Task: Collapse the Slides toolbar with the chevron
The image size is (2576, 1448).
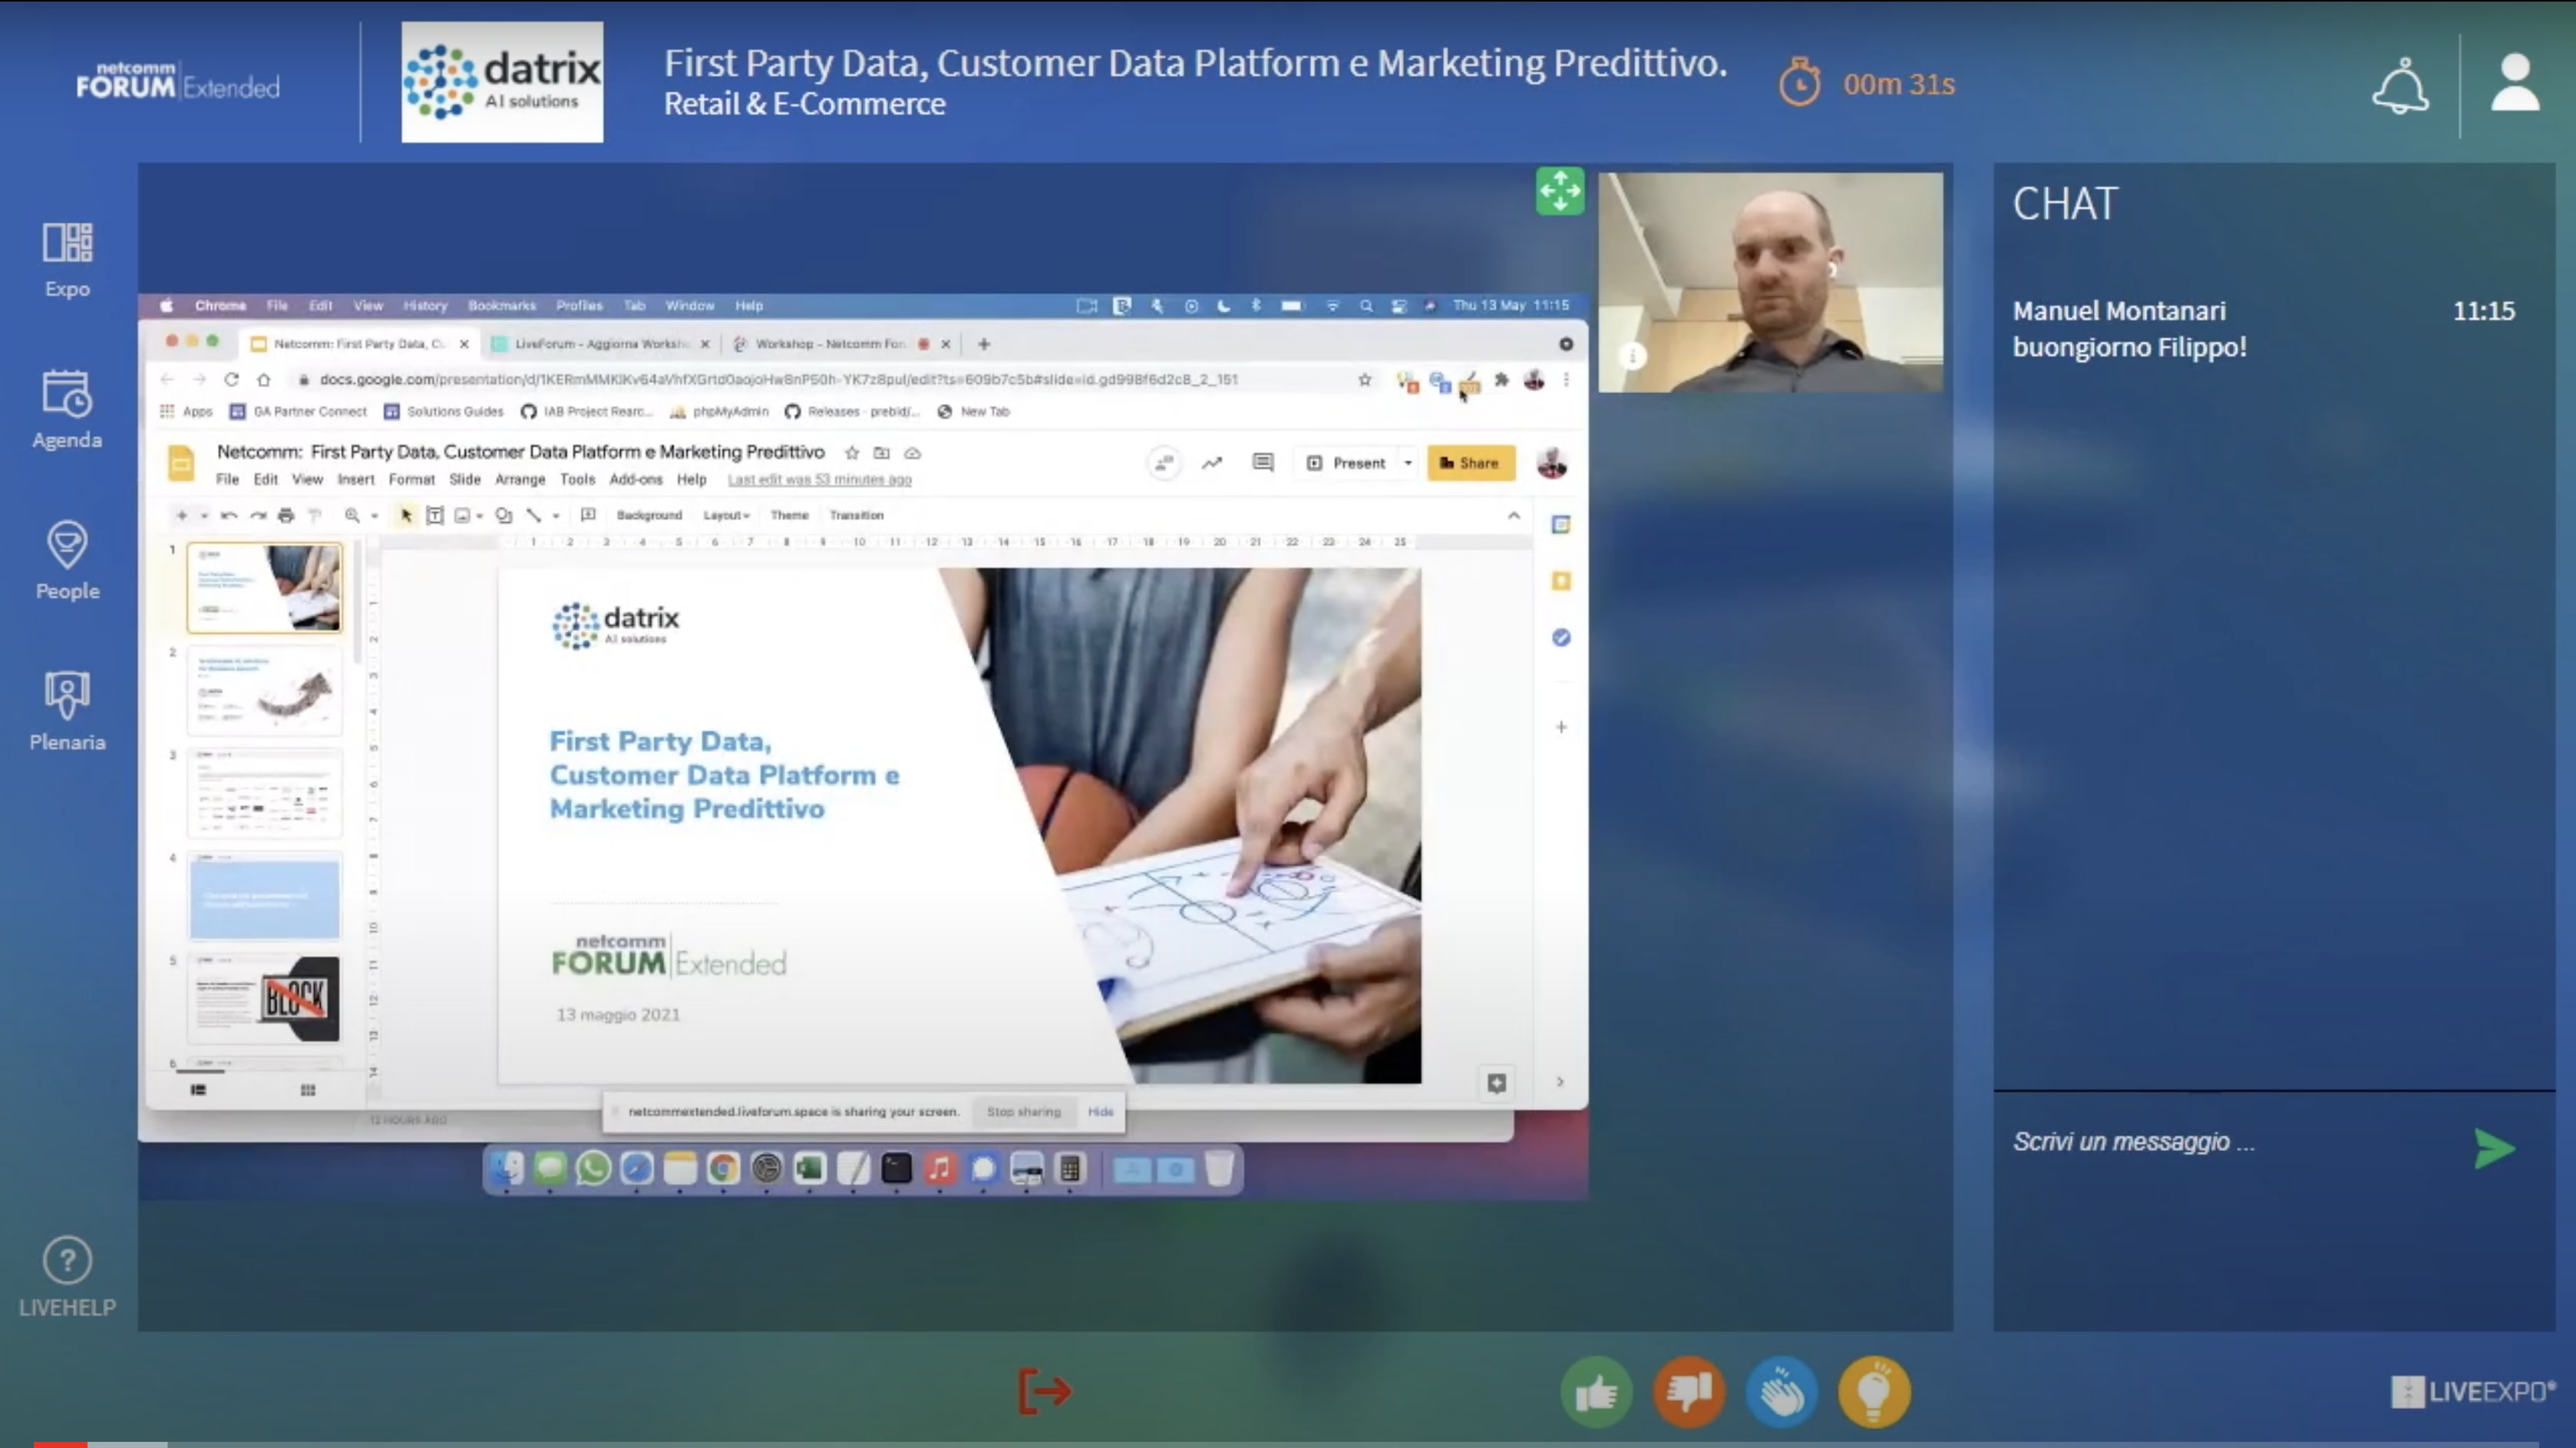Action: tap(1515, 515)
